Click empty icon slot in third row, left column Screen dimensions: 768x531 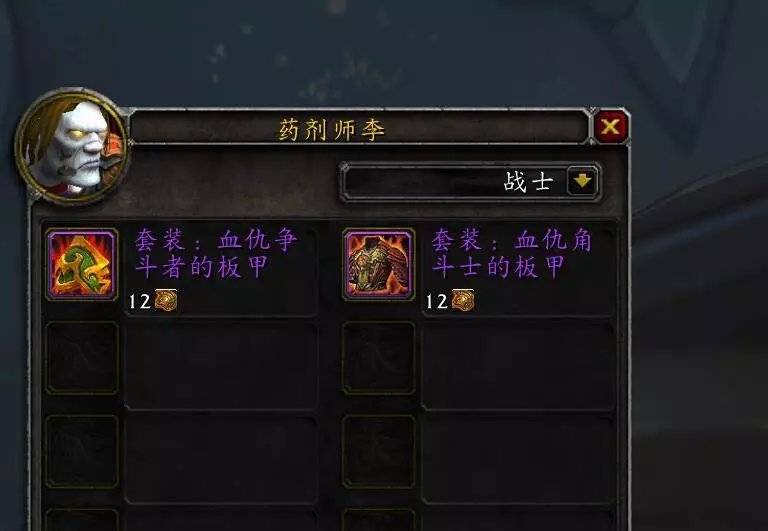[x=82, y=452]
